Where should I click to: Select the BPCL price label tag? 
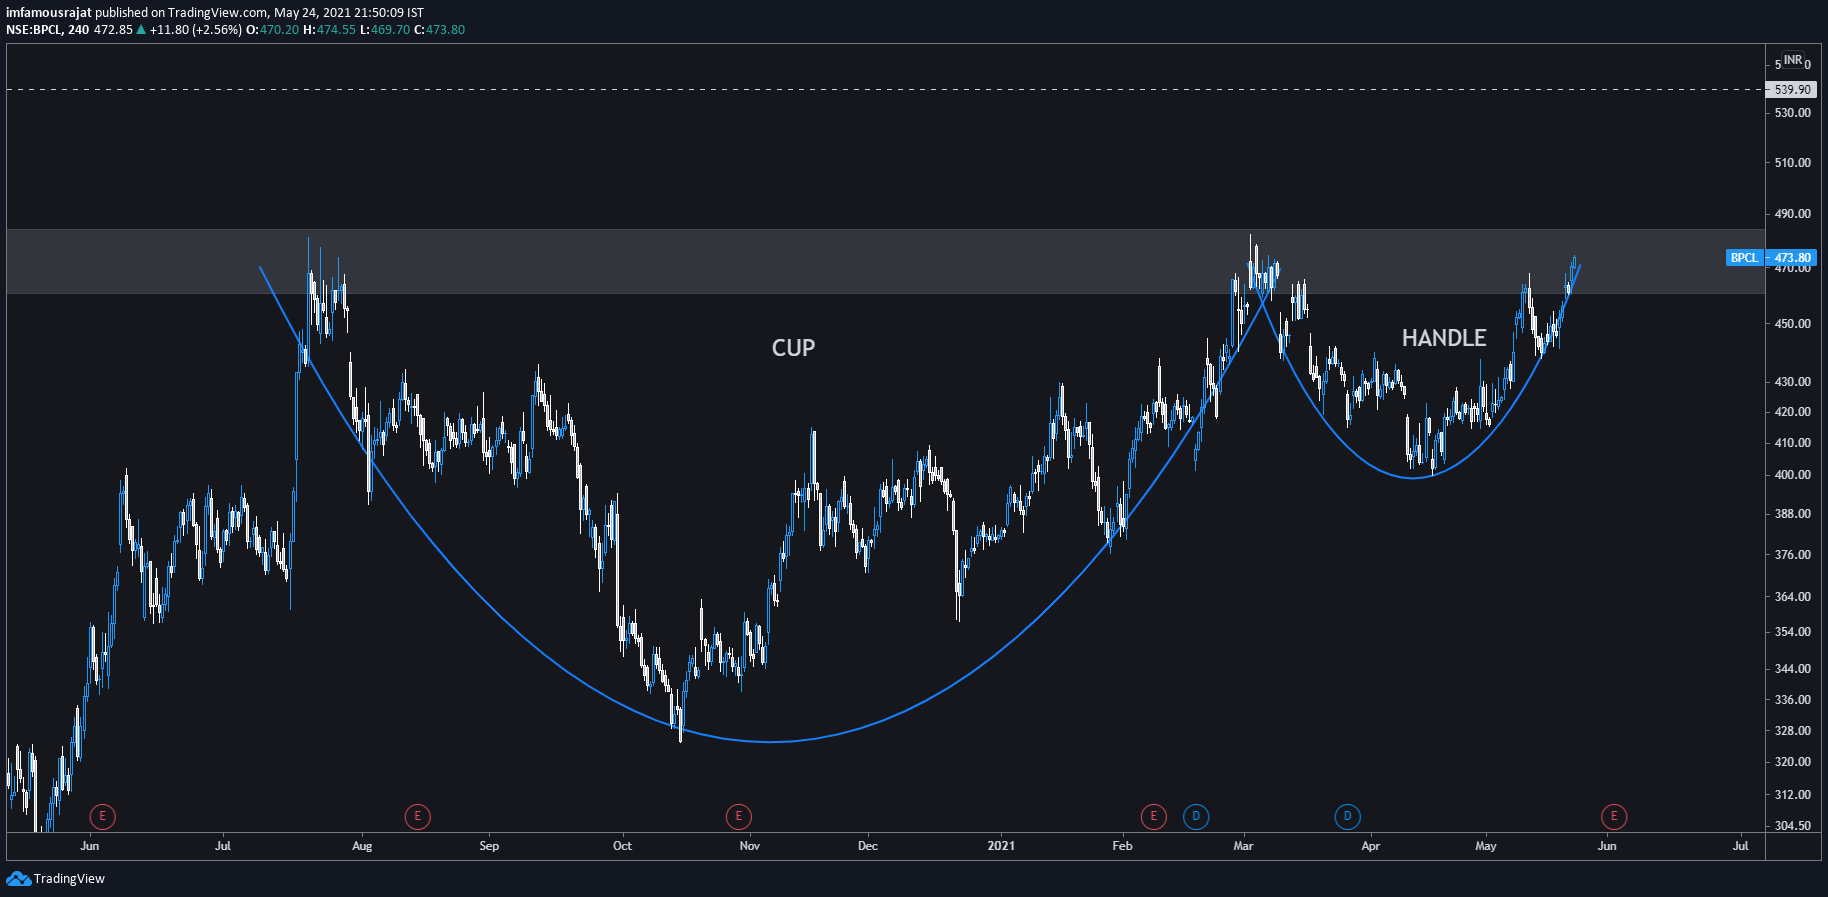point(1744,258)
